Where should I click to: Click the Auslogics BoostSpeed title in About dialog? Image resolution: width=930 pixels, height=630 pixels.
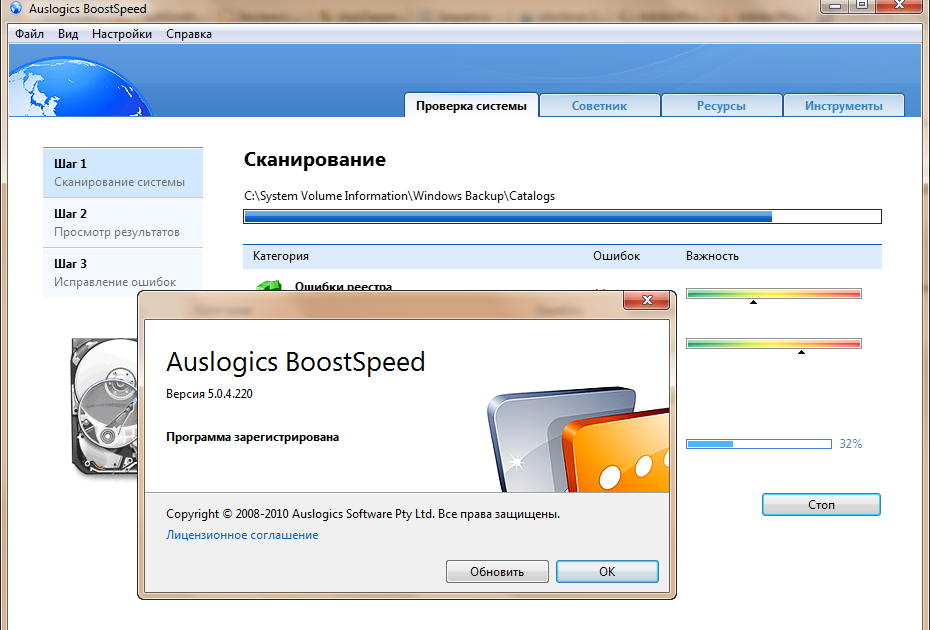tap(295, 362)
